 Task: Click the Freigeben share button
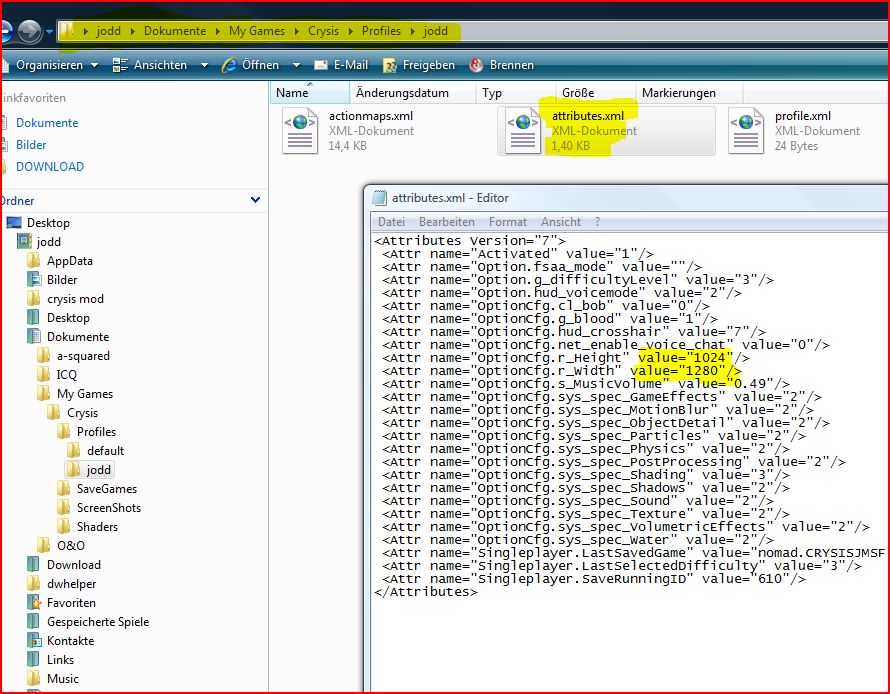[419, 65]
